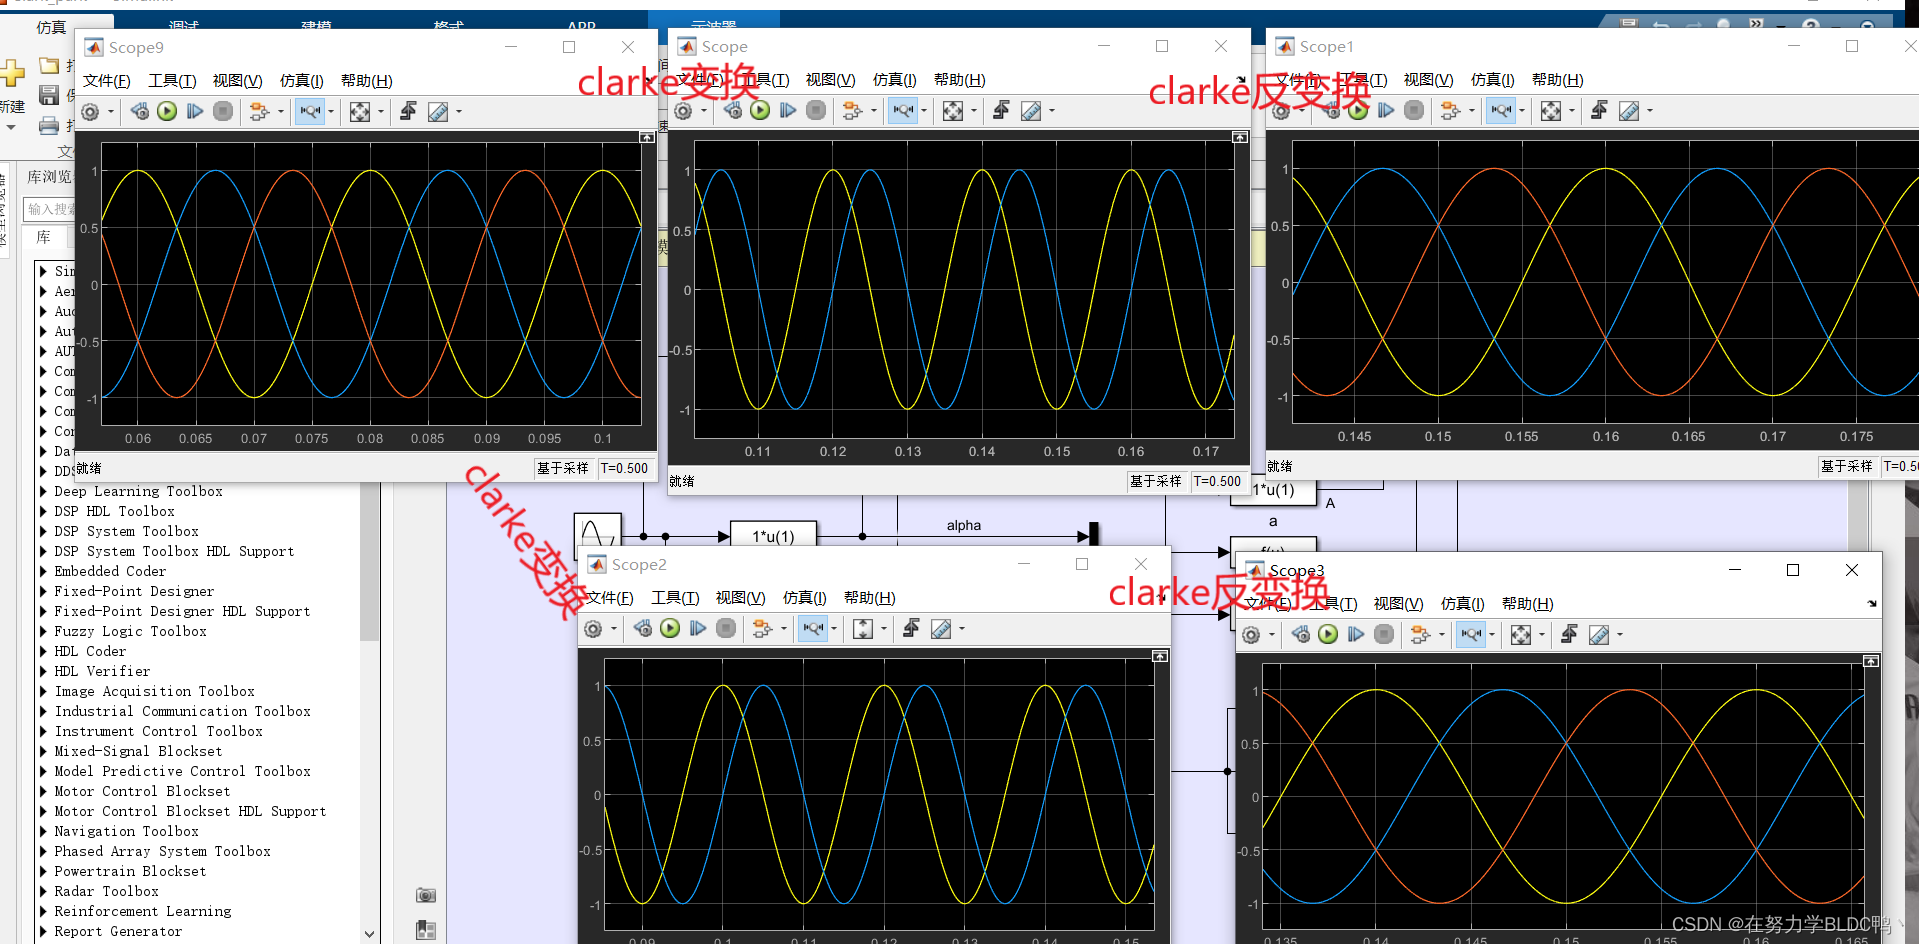The height and width of the screenshot is (944, 1919).
Task: Click step back icon in Scope2 toolbar
Action: (643, 629)
